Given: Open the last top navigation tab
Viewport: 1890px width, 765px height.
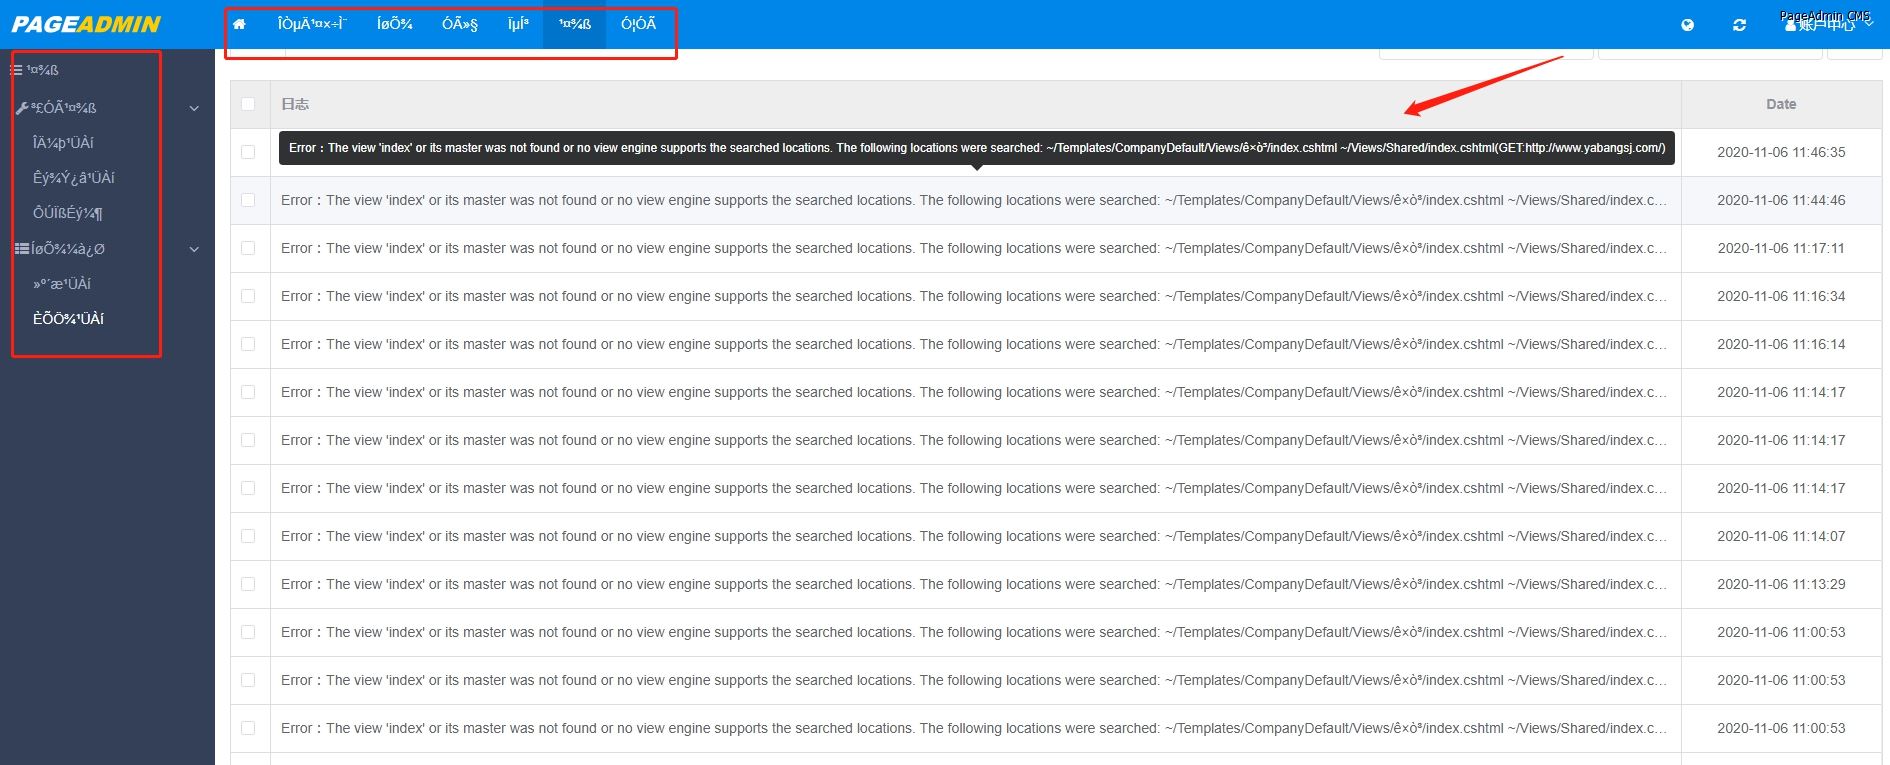Looking at the screenshot, I should pyautogui.click(x=638, y=24).
